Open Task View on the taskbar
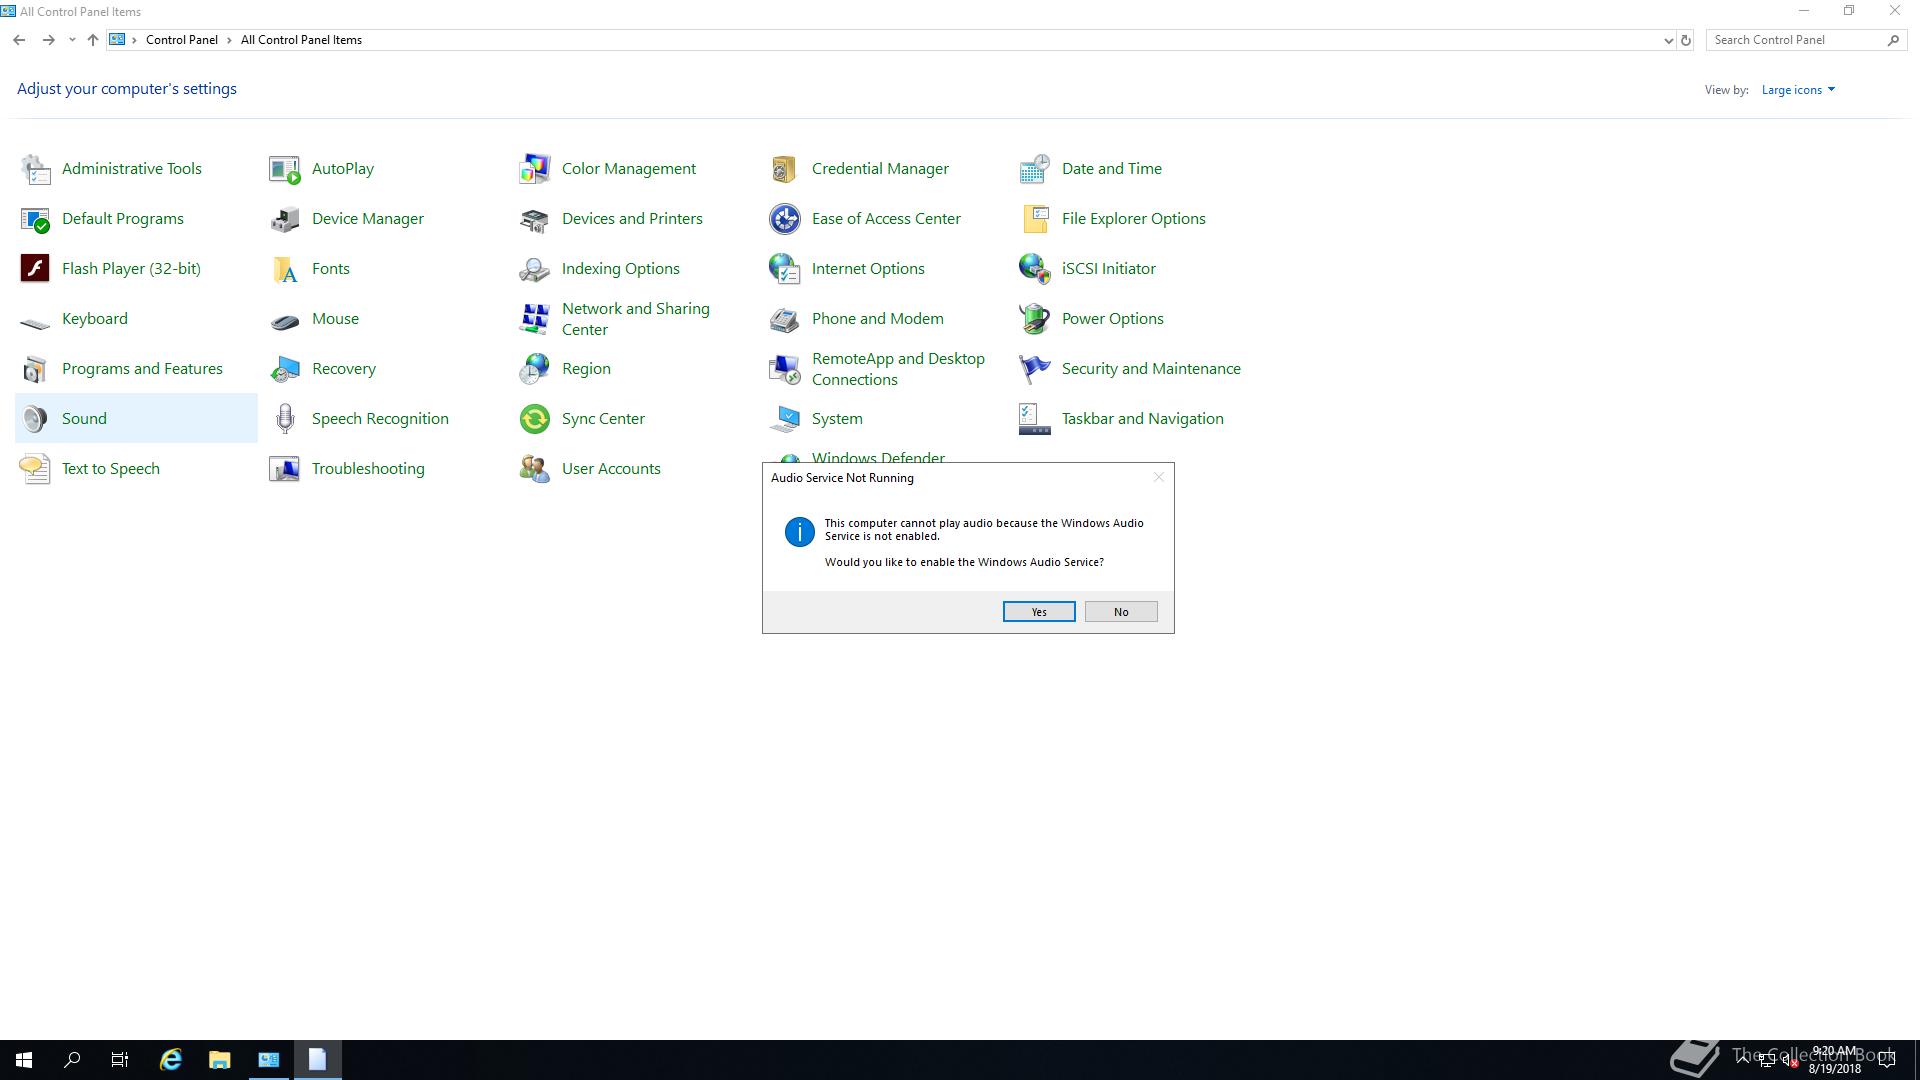Viewport: 1920px width, 1080px height. [x=120, y=1060]
